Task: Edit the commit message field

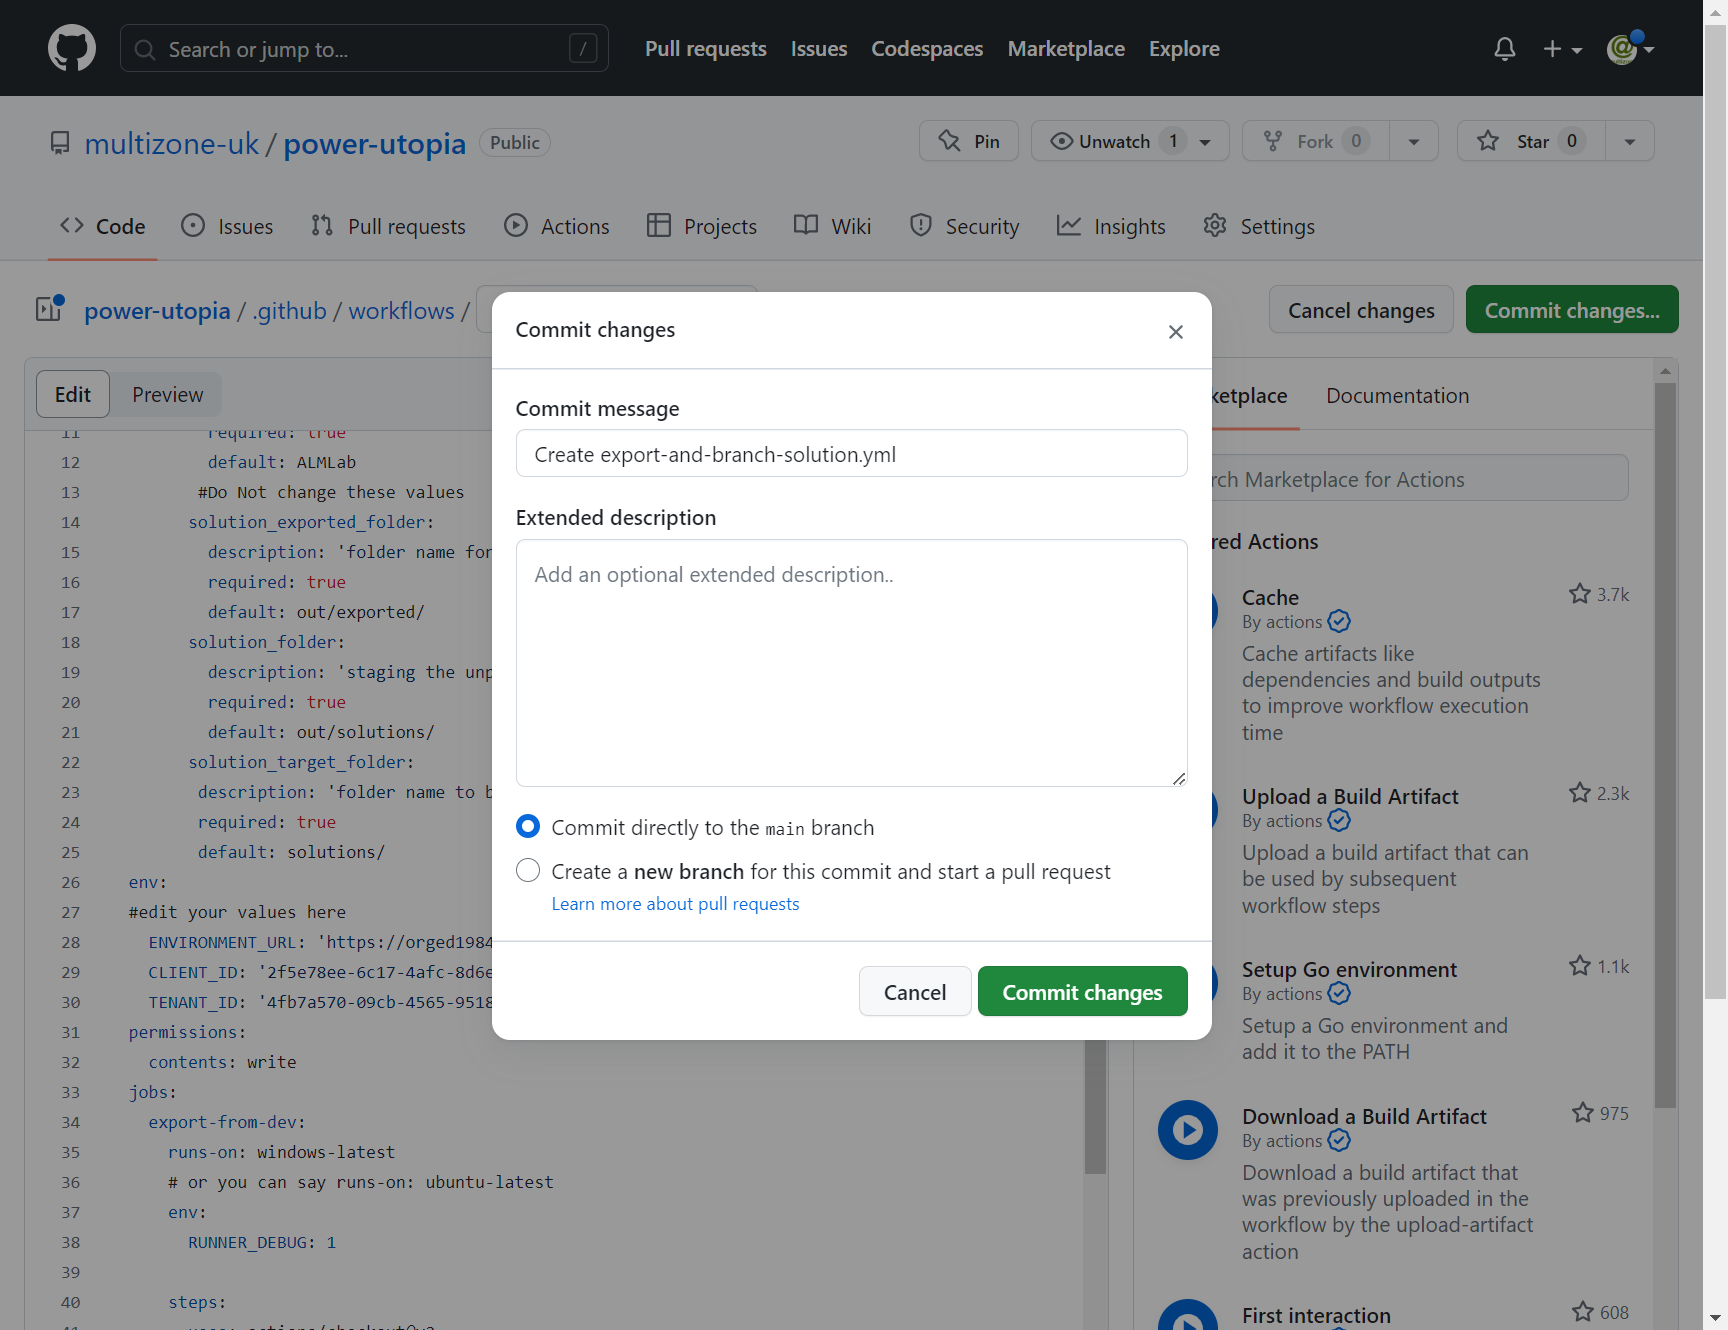Action: 851,453
